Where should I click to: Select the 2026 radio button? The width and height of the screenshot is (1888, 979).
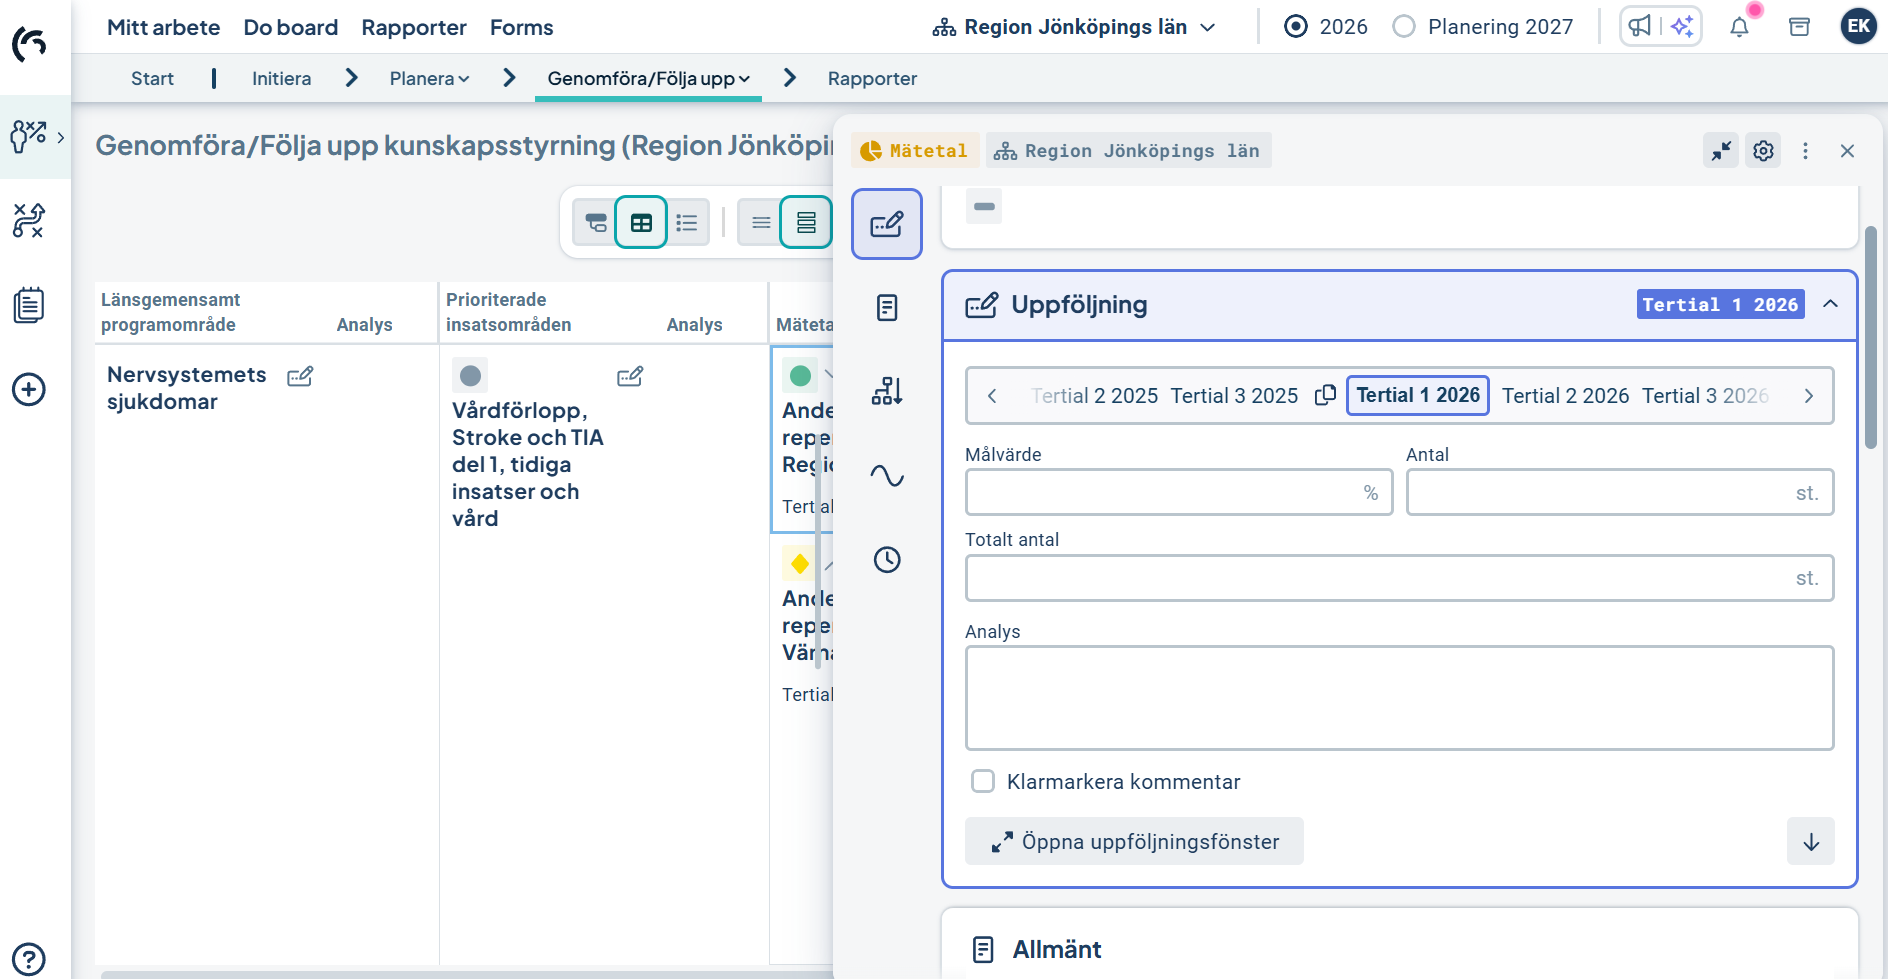coord(1296,27)
